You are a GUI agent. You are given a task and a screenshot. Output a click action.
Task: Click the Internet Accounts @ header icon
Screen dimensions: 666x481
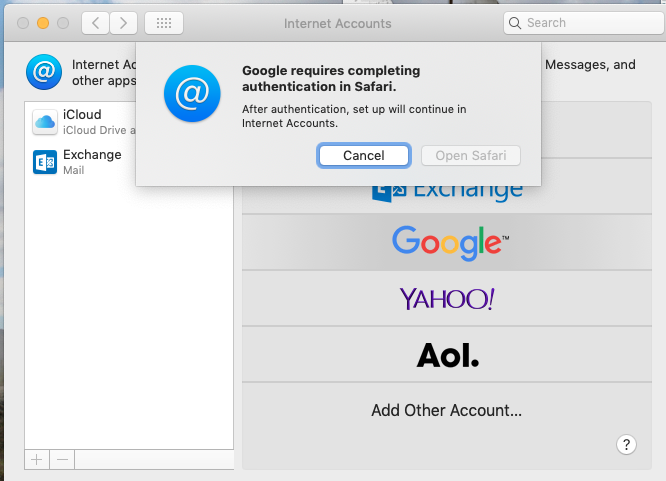pos(44,72)
